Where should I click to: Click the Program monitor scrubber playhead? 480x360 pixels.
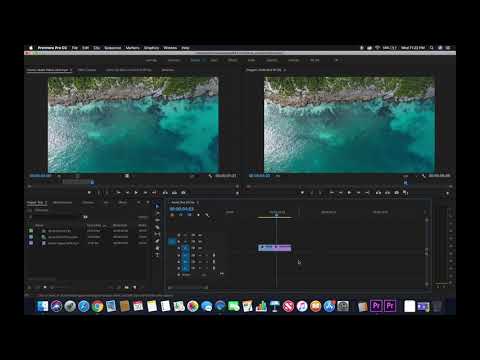[406, 183]
